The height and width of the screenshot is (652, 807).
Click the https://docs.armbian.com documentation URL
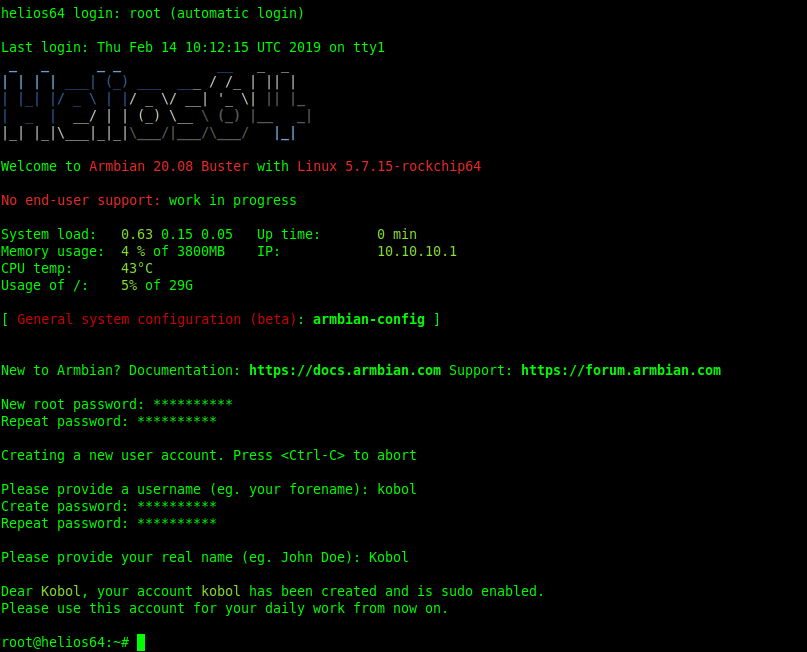tap(345, 371)
